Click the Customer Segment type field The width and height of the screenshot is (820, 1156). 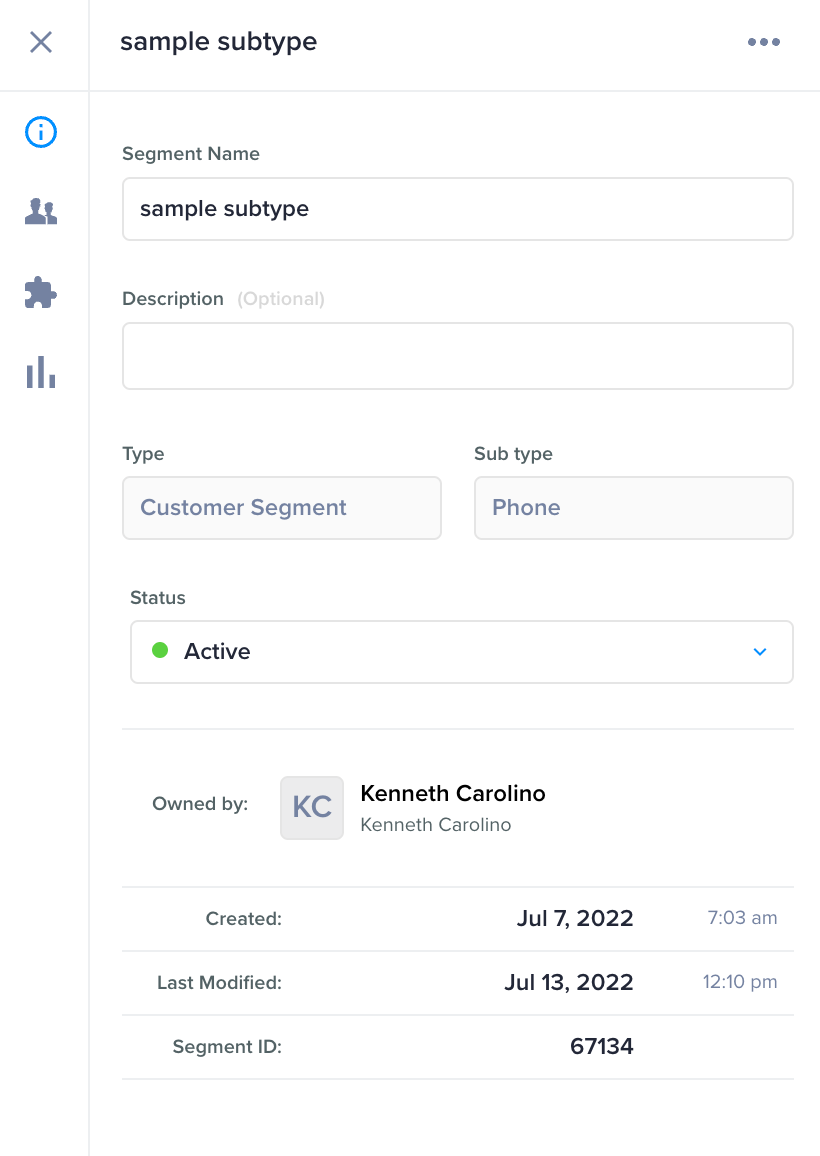pyautogui.click(x=281, y=508)
